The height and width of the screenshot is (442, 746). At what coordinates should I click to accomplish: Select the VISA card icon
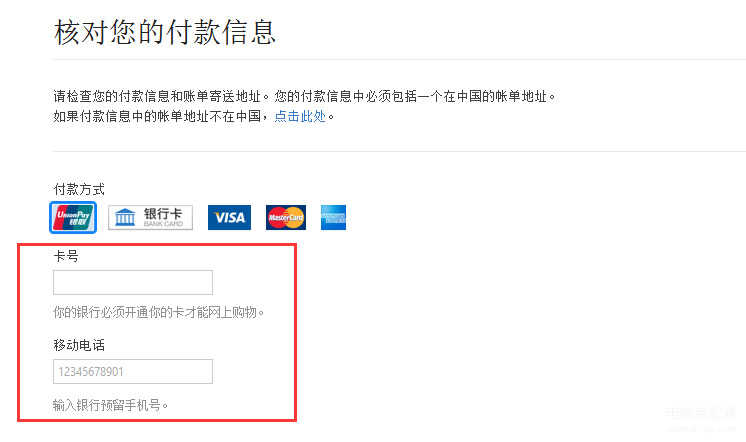(229, 217)
